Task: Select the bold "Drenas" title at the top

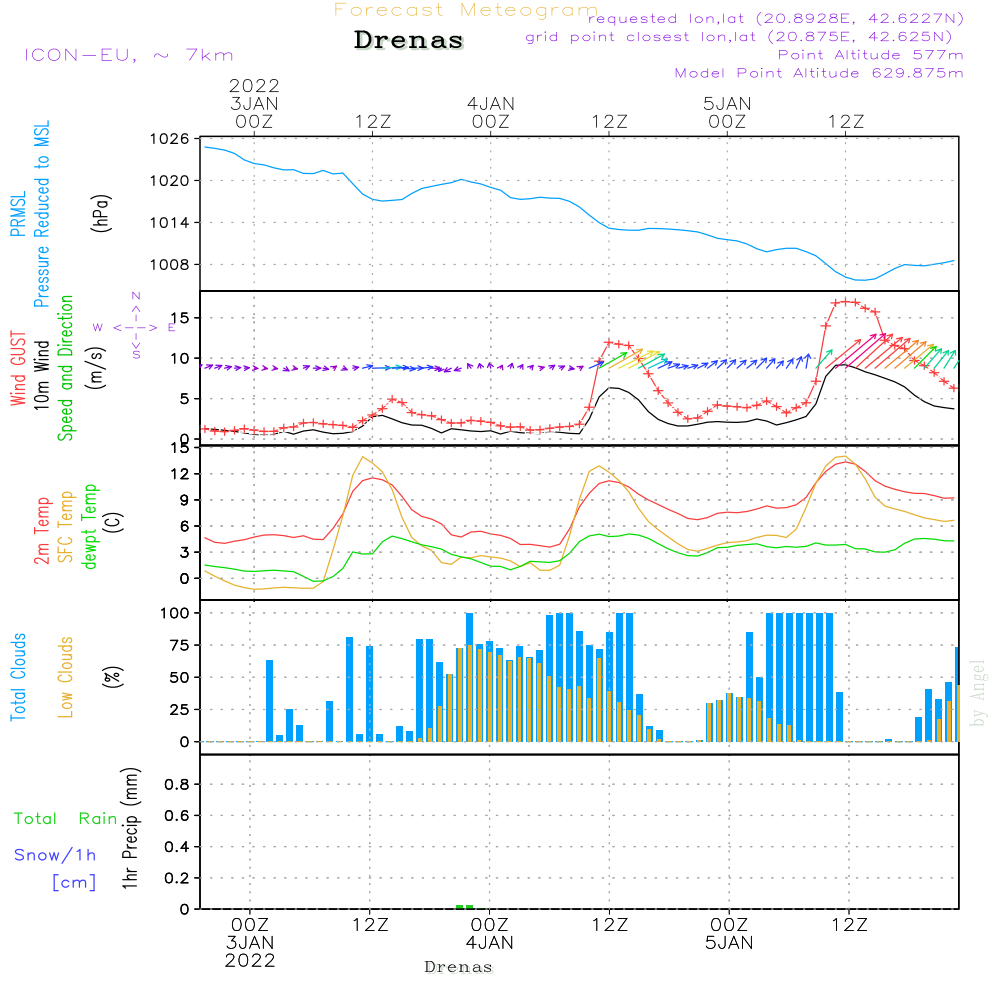Action: click(x=409, y=40)
